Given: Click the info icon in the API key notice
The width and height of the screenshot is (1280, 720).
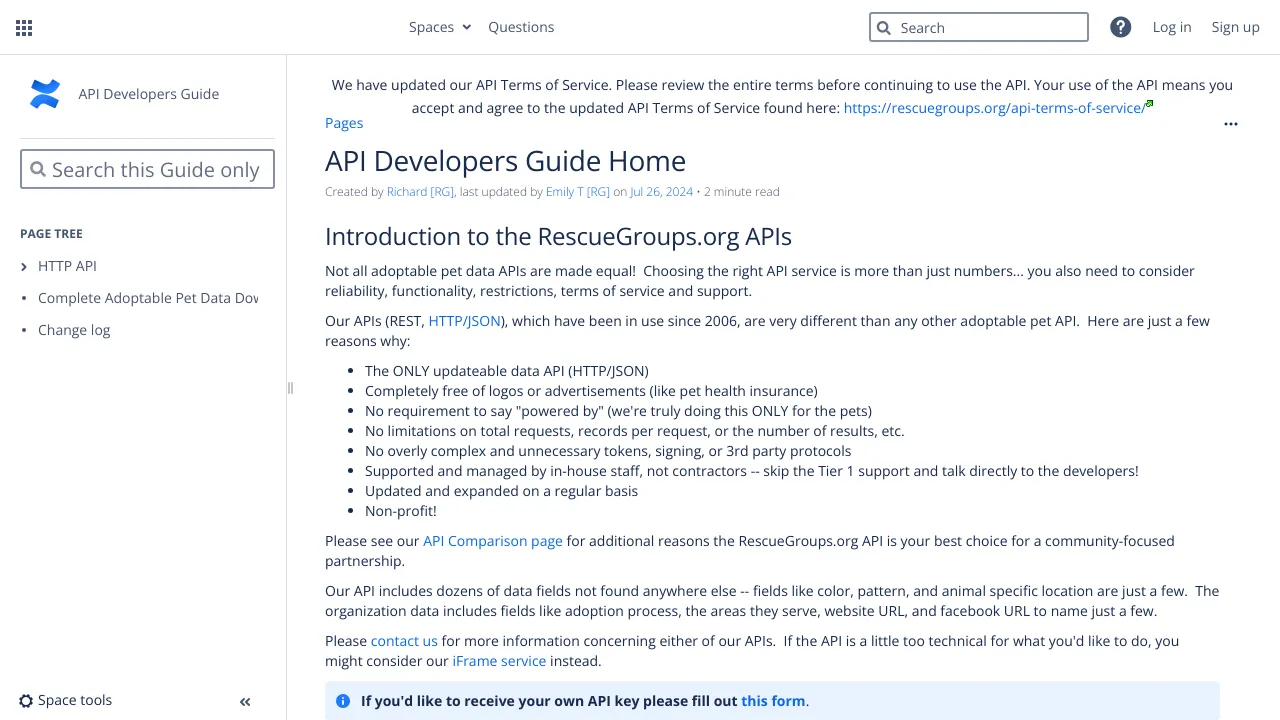Looking at the screenshot, I should (x=343, y=701).
